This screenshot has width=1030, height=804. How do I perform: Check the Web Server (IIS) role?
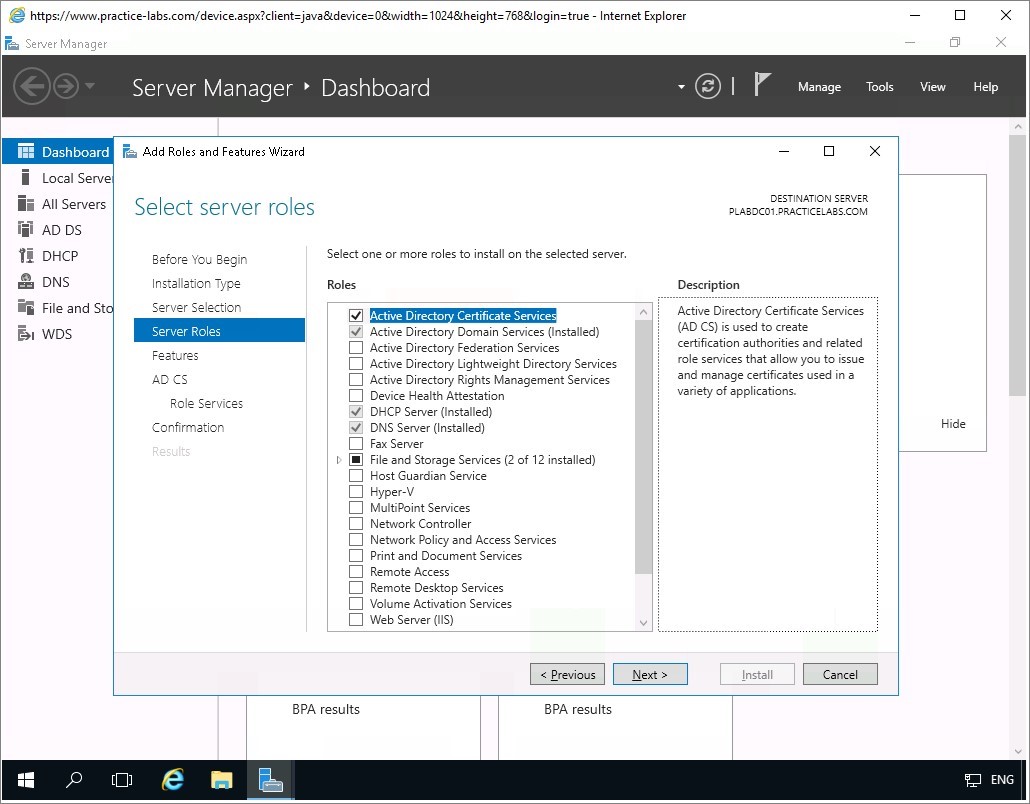(x=356, y=619)
